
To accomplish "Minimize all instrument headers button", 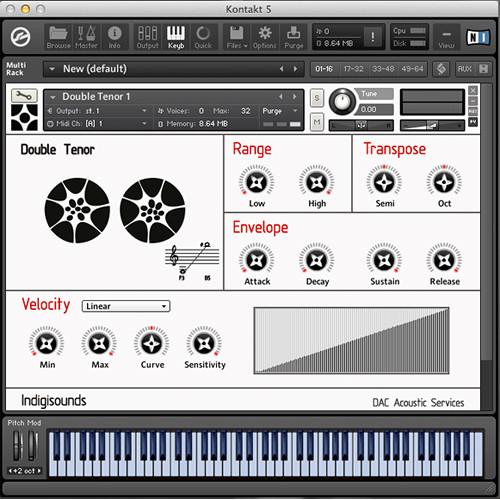I will (483, 69).
